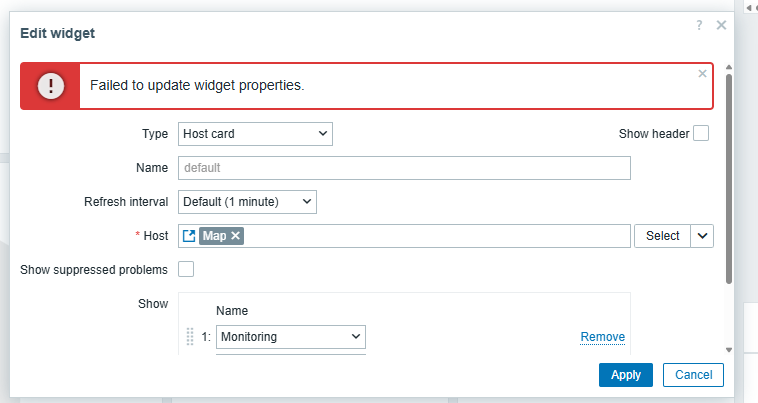Apply the widget changes
The image size is (758, 403).
[625, 375]
